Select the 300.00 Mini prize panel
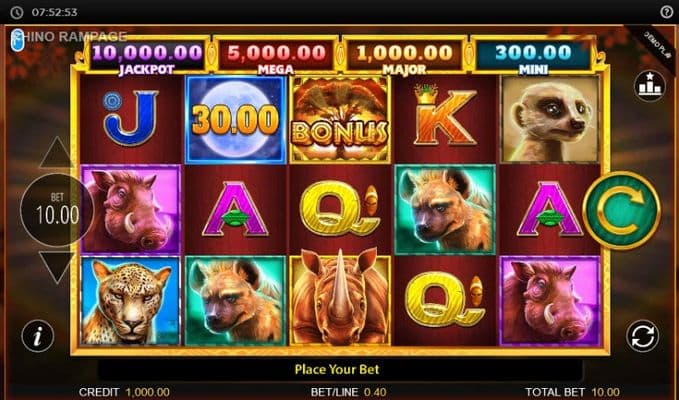Image resolution: width=679 pixels, height=400 pixels. tap(533, 56)
